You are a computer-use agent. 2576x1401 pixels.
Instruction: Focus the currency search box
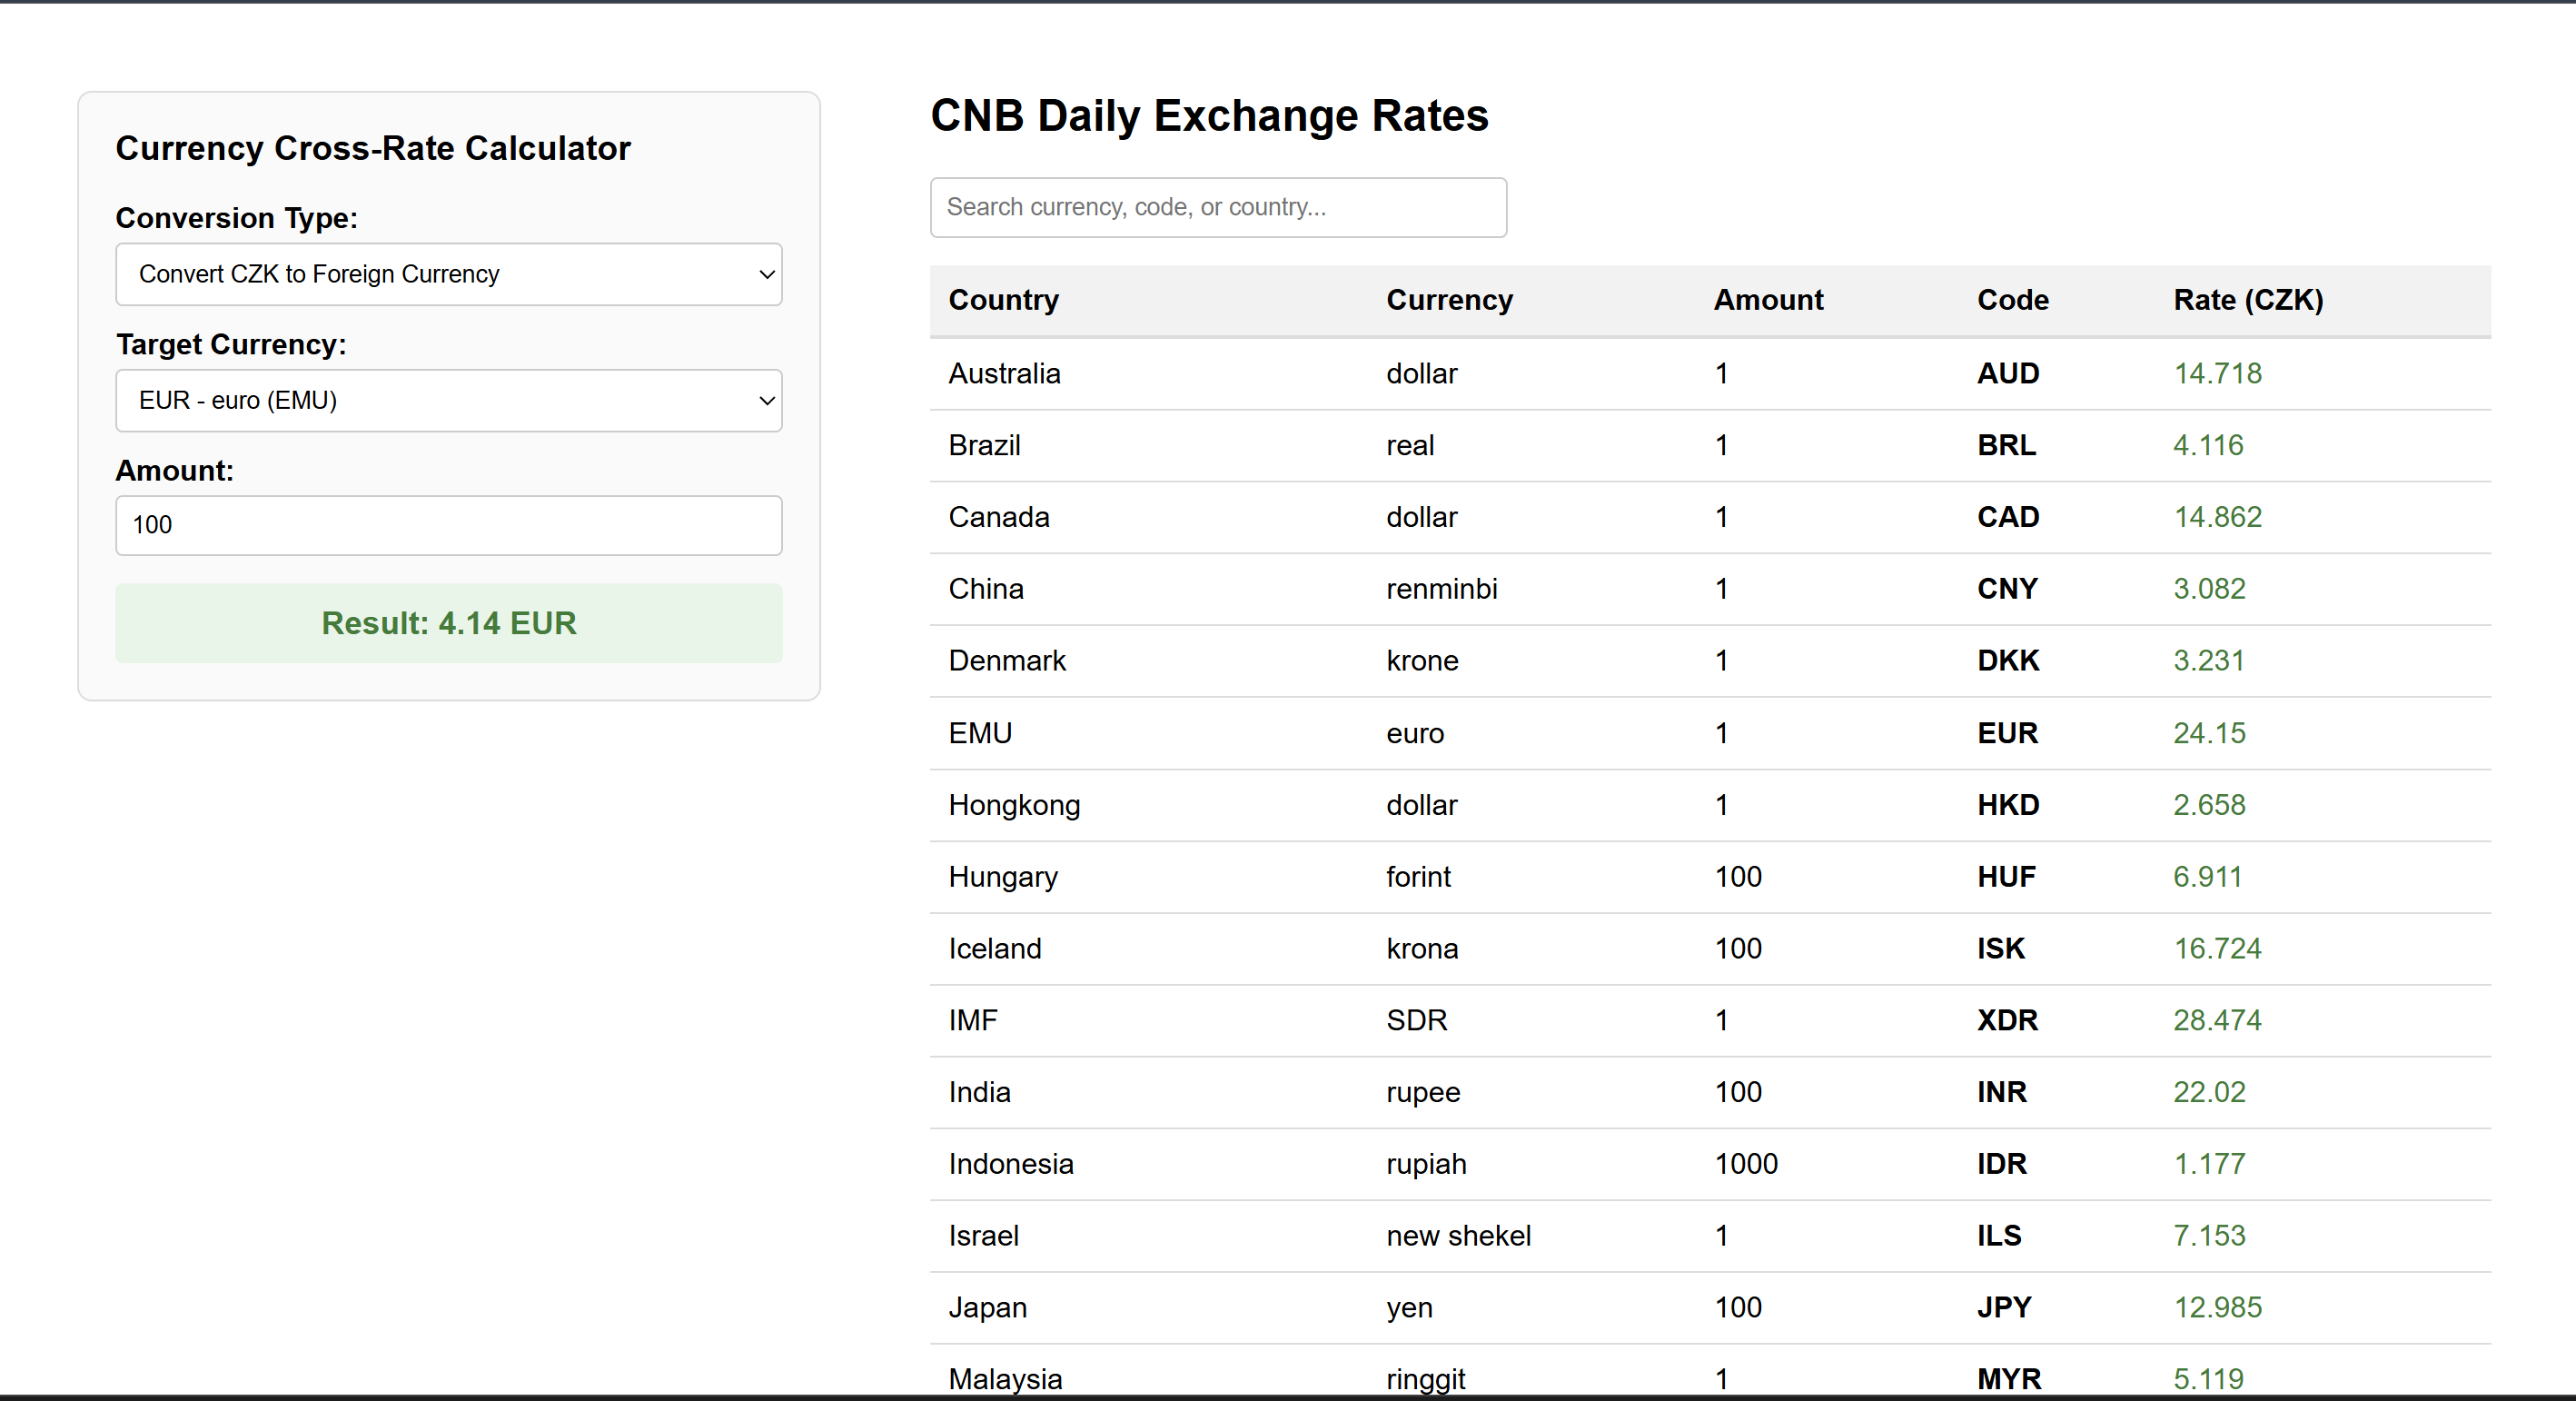(x=1218, y=207)
